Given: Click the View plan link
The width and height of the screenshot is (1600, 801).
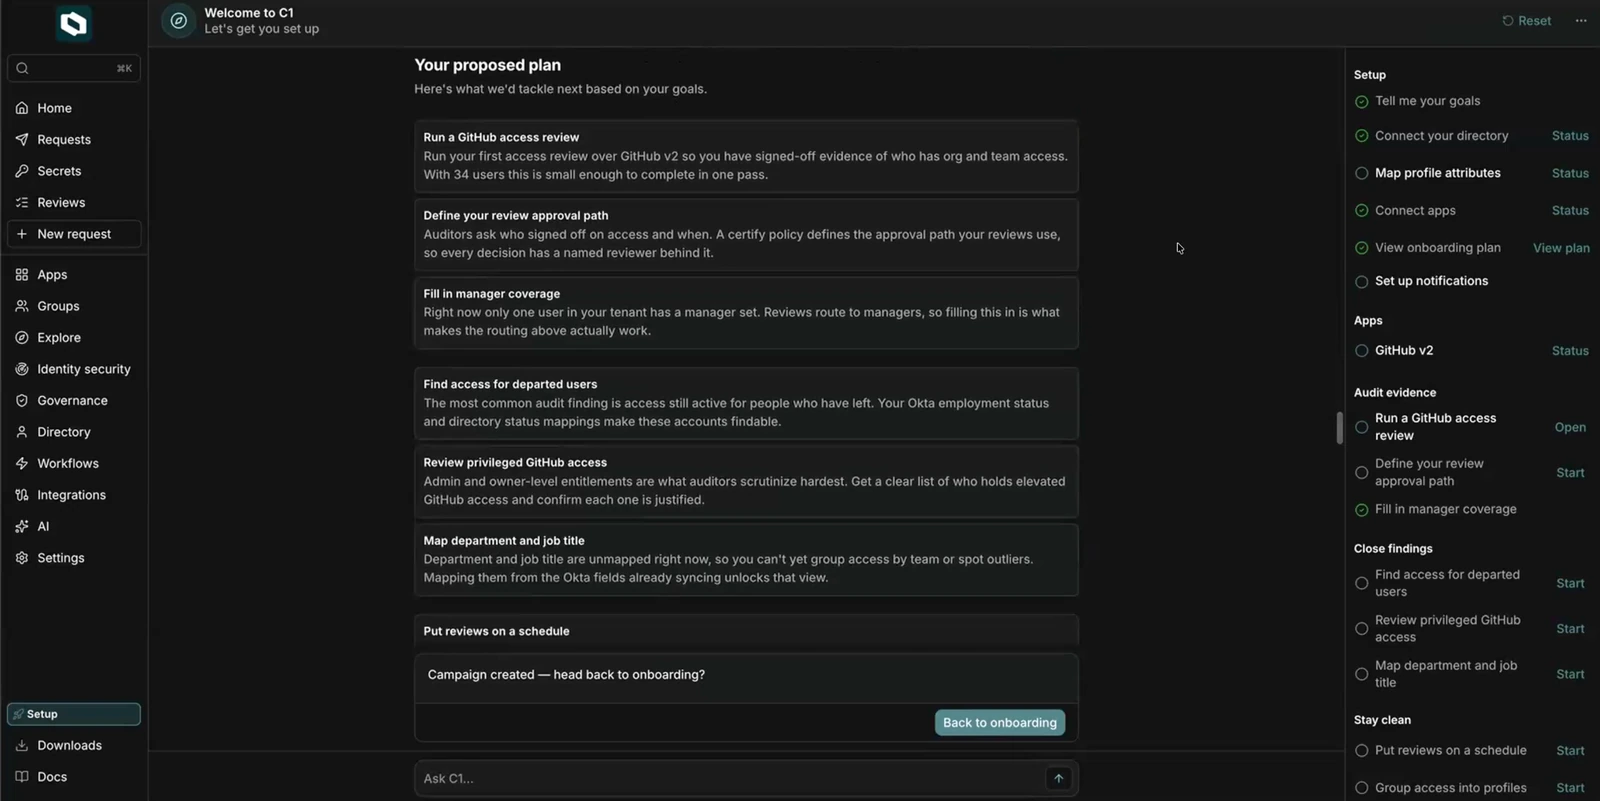Looking at the screenshot, I should (1561, 248).
